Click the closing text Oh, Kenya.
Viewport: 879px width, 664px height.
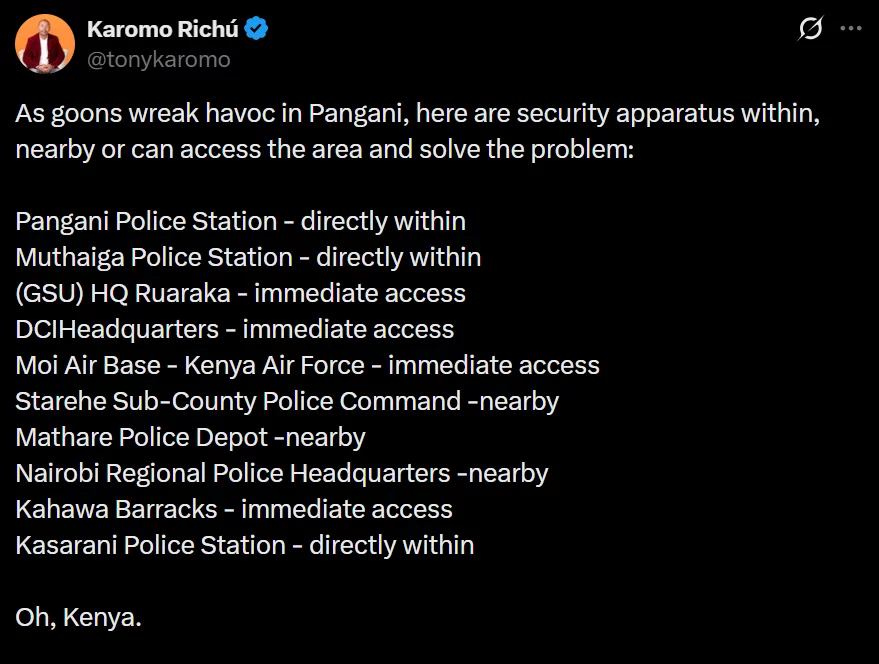coord(78,617)
